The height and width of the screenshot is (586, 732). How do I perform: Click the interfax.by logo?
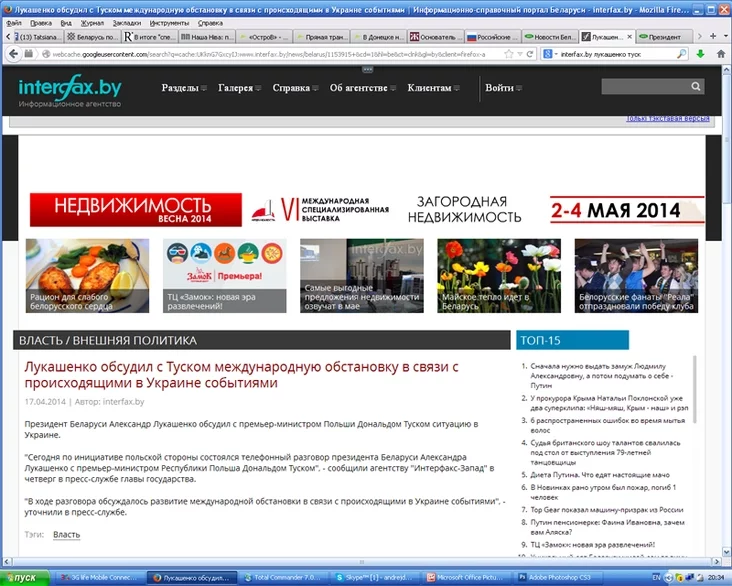pos(69,90)
